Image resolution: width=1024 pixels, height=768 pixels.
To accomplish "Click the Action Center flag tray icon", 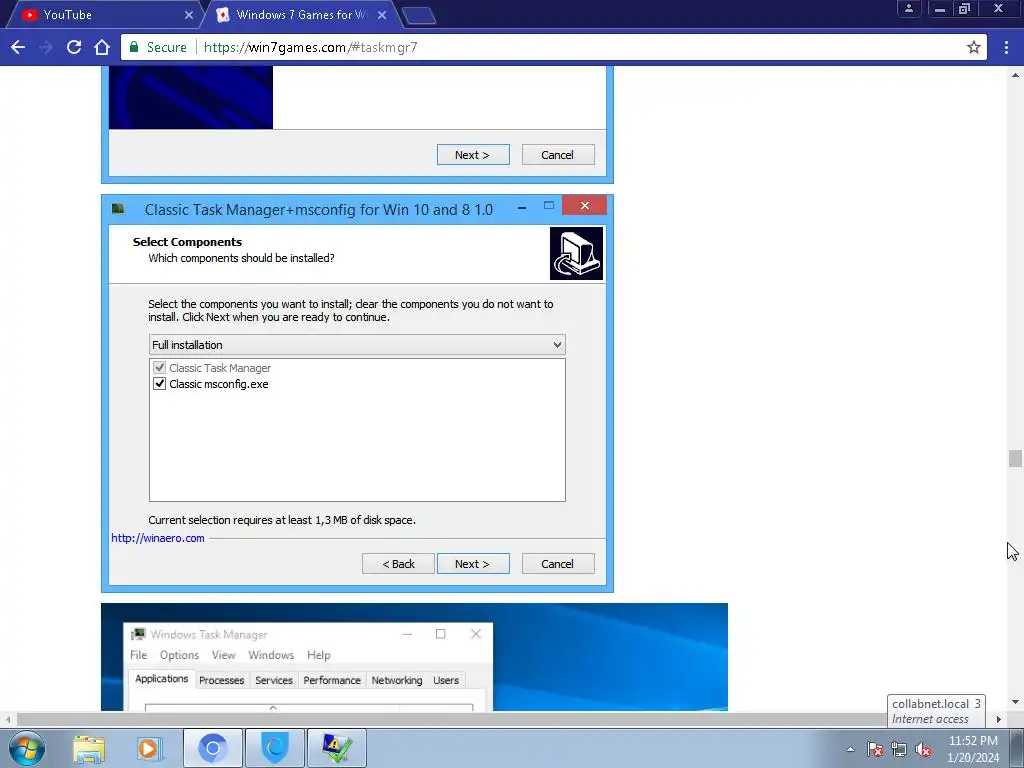I will (875, 750).
